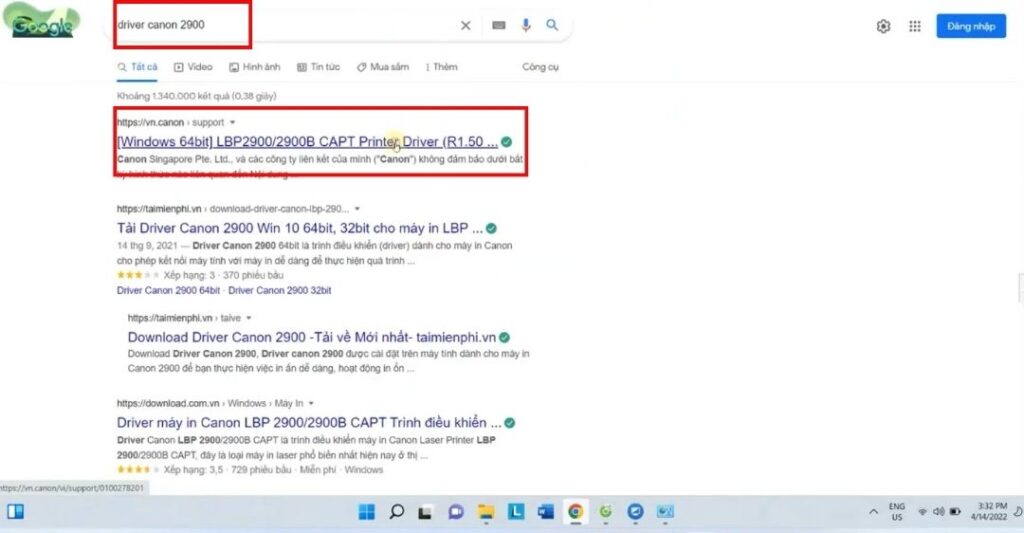Switch to the Hình ảnh images tab
The width and height of the screenshot is (1024, 533).
pyautogui.click(x=254, y=67)
